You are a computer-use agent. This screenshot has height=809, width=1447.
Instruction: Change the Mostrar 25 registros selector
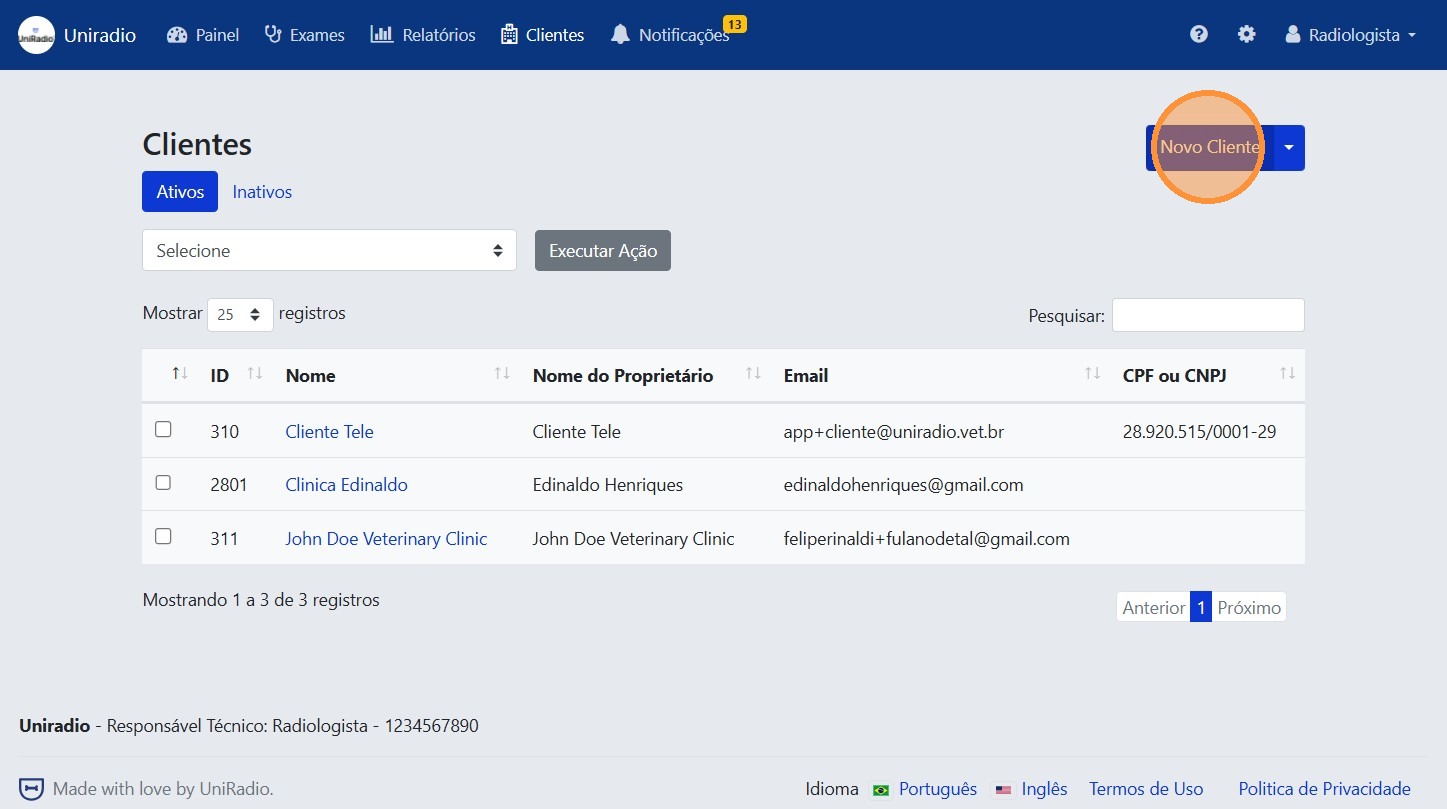coord(239,313)
